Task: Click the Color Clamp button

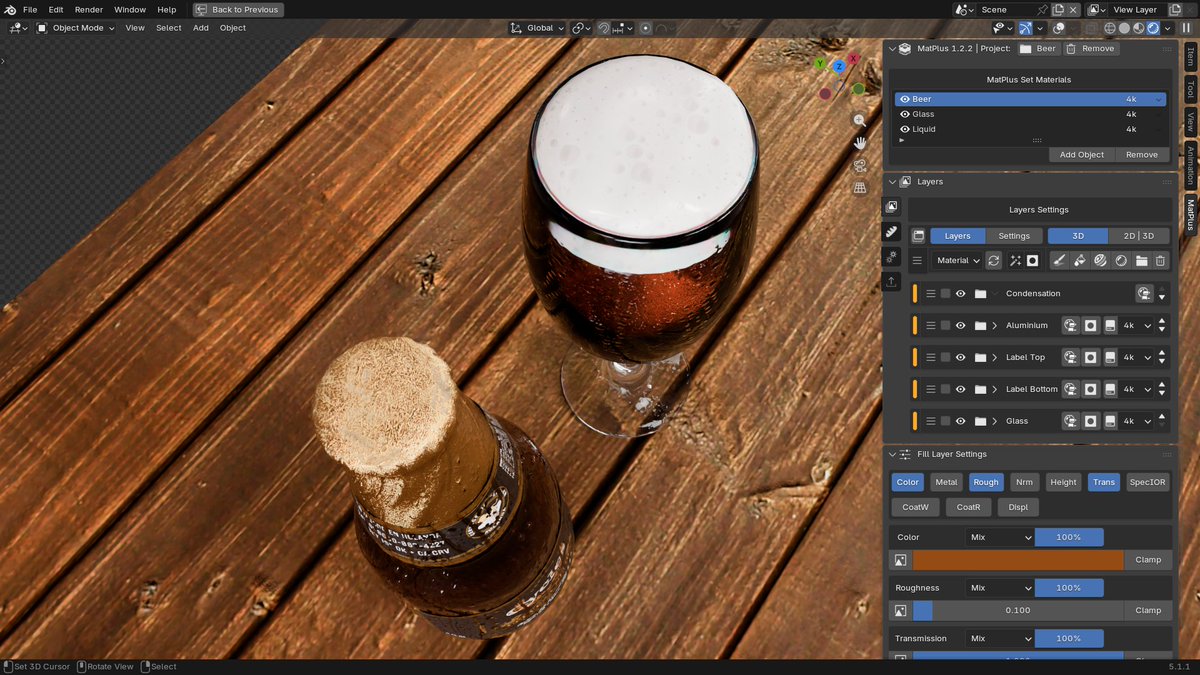Action: tap(1148, 560)
